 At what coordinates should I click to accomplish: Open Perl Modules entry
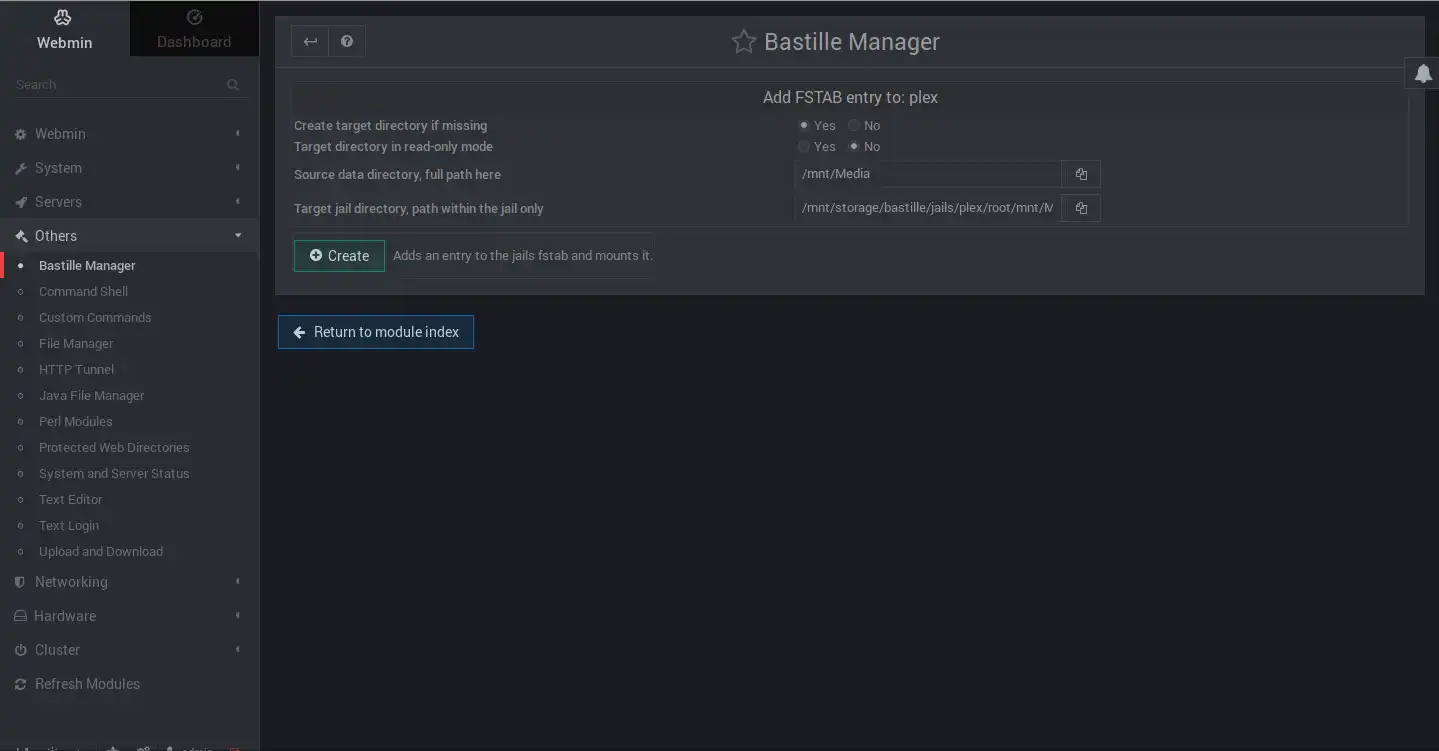pyautogui.click(x=75, y=422)
